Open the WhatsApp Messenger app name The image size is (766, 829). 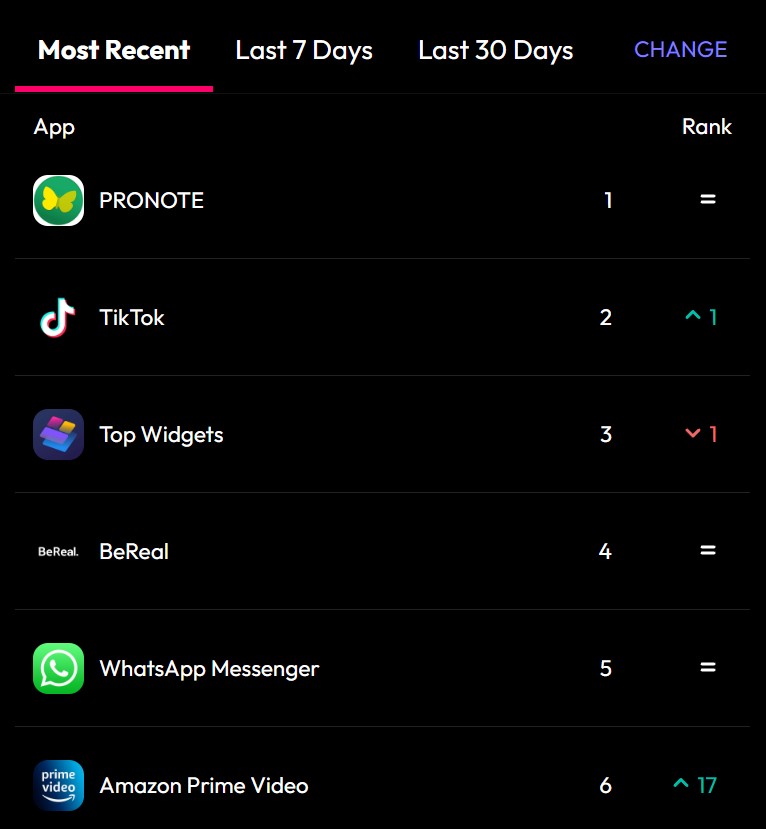coord(209,669)
